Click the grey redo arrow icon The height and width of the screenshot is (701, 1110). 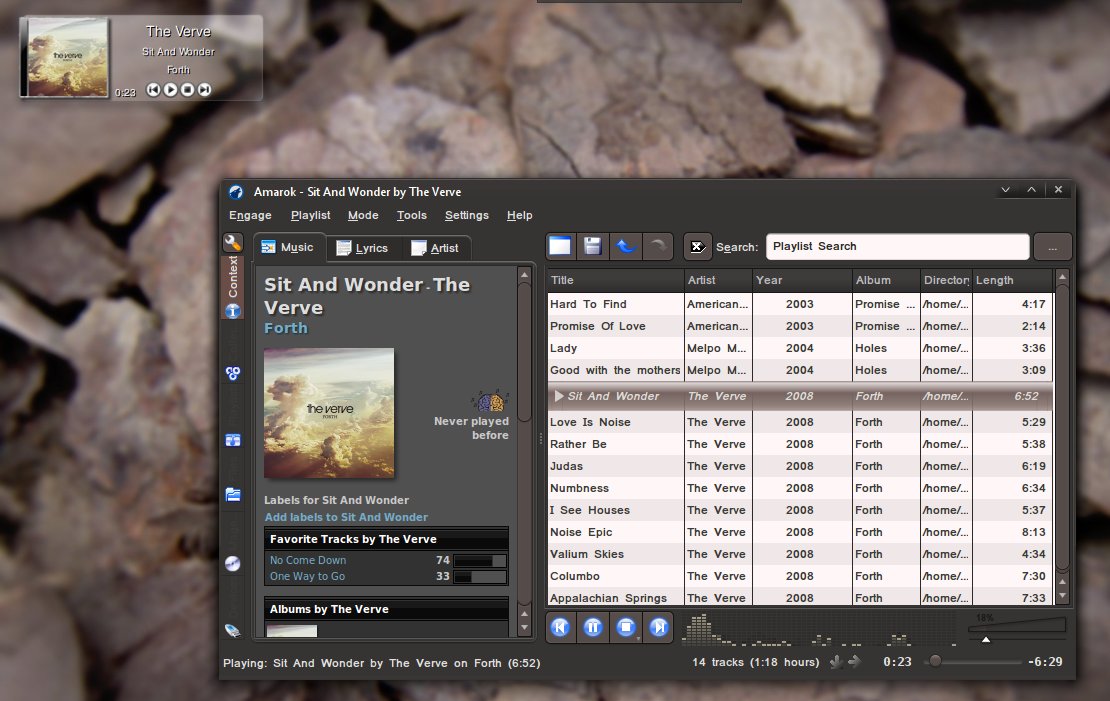[658, 246]
